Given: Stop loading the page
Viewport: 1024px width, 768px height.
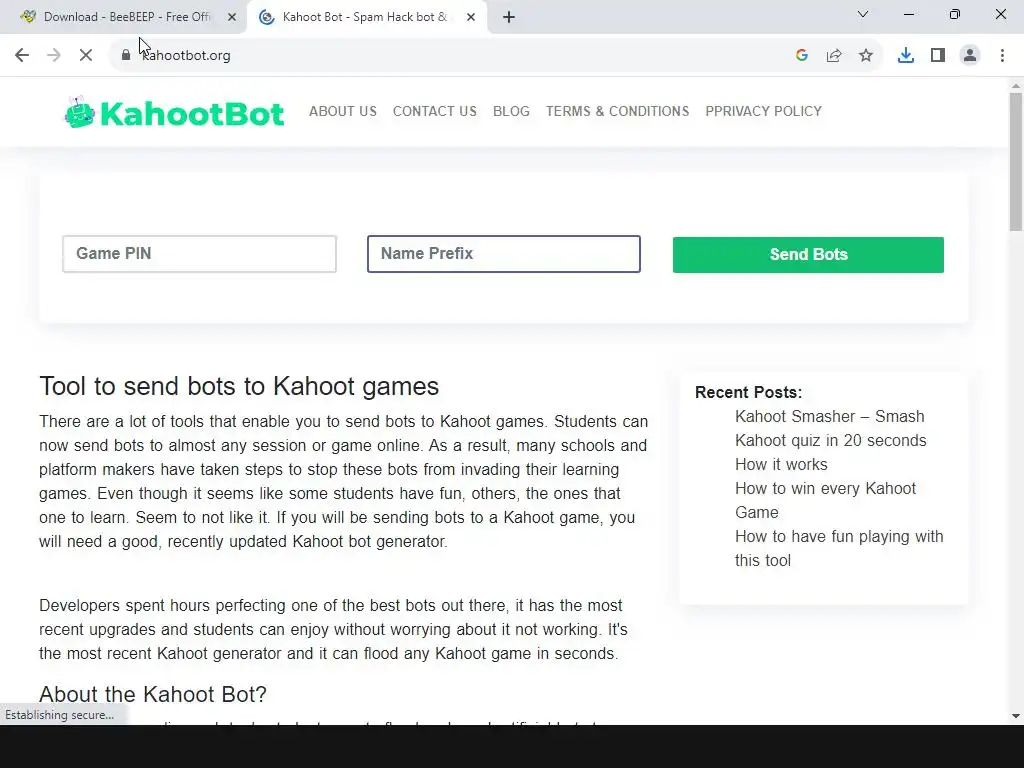Looking at the screenshot, I should [x=86, y=56].
